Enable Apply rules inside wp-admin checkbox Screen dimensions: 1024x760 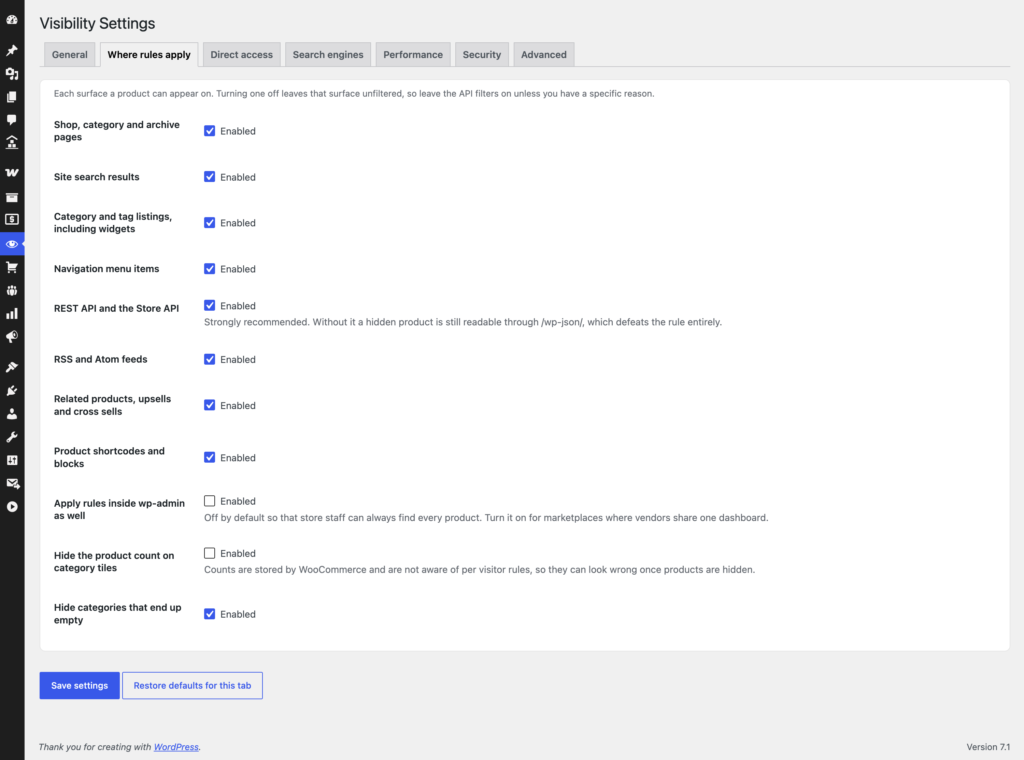(210, 501)
